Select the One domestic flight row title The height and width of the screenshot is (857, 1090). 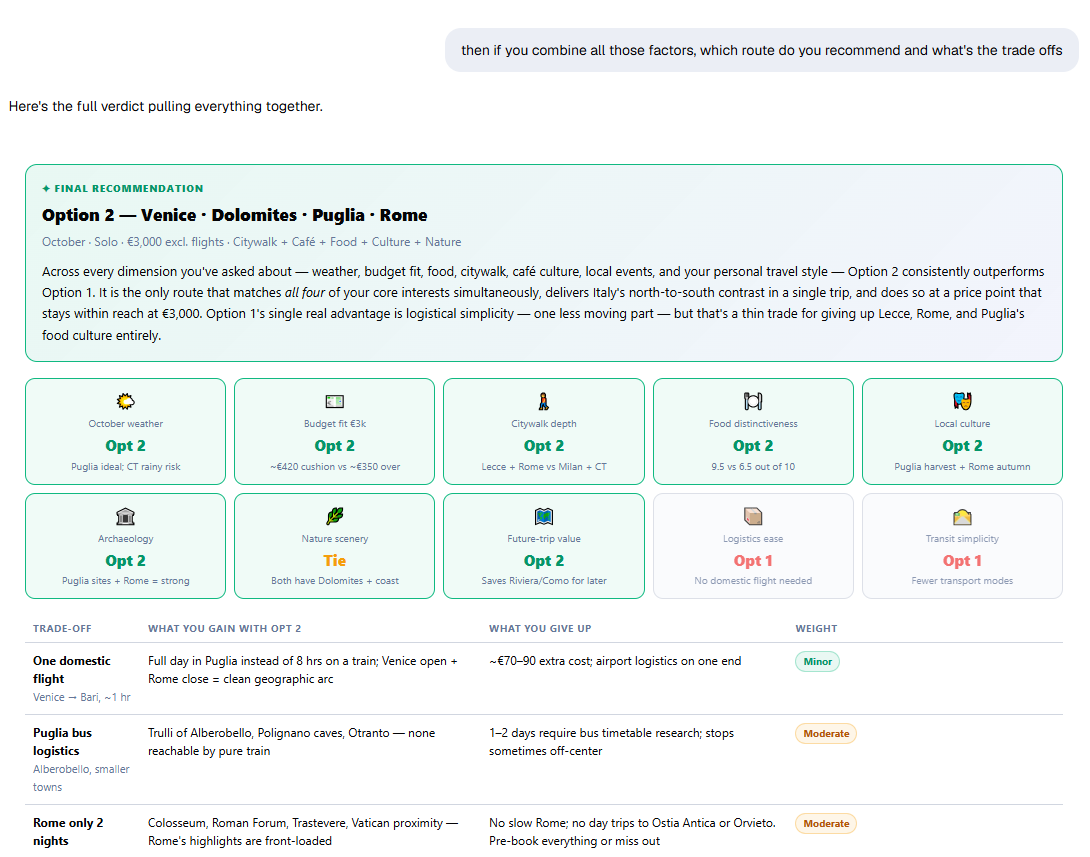pos(72,670)
